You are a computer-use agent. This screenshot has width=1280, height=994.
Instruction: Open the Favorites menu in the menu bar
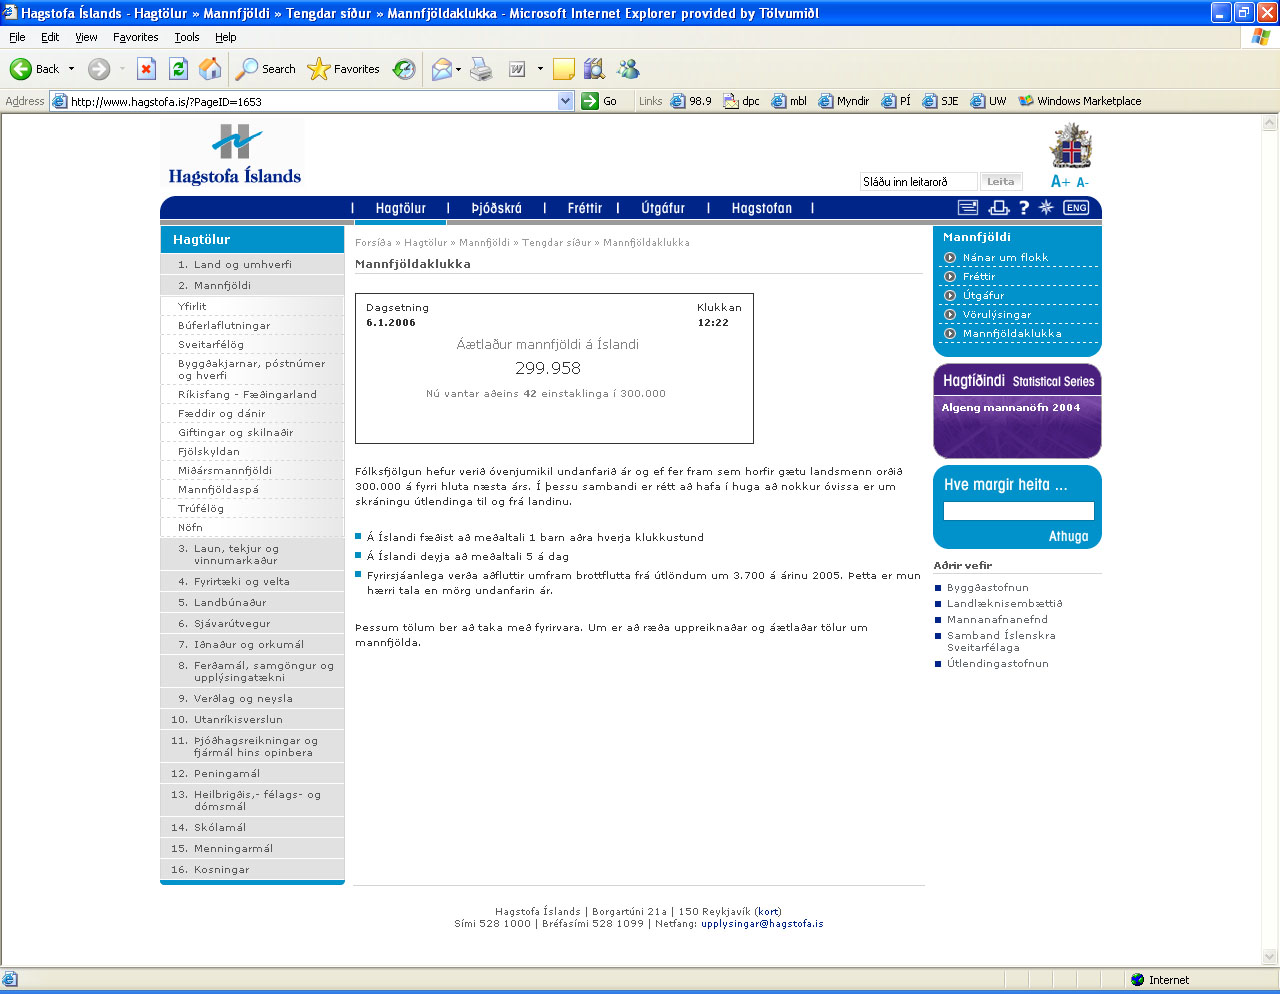(x=135, y=37)
